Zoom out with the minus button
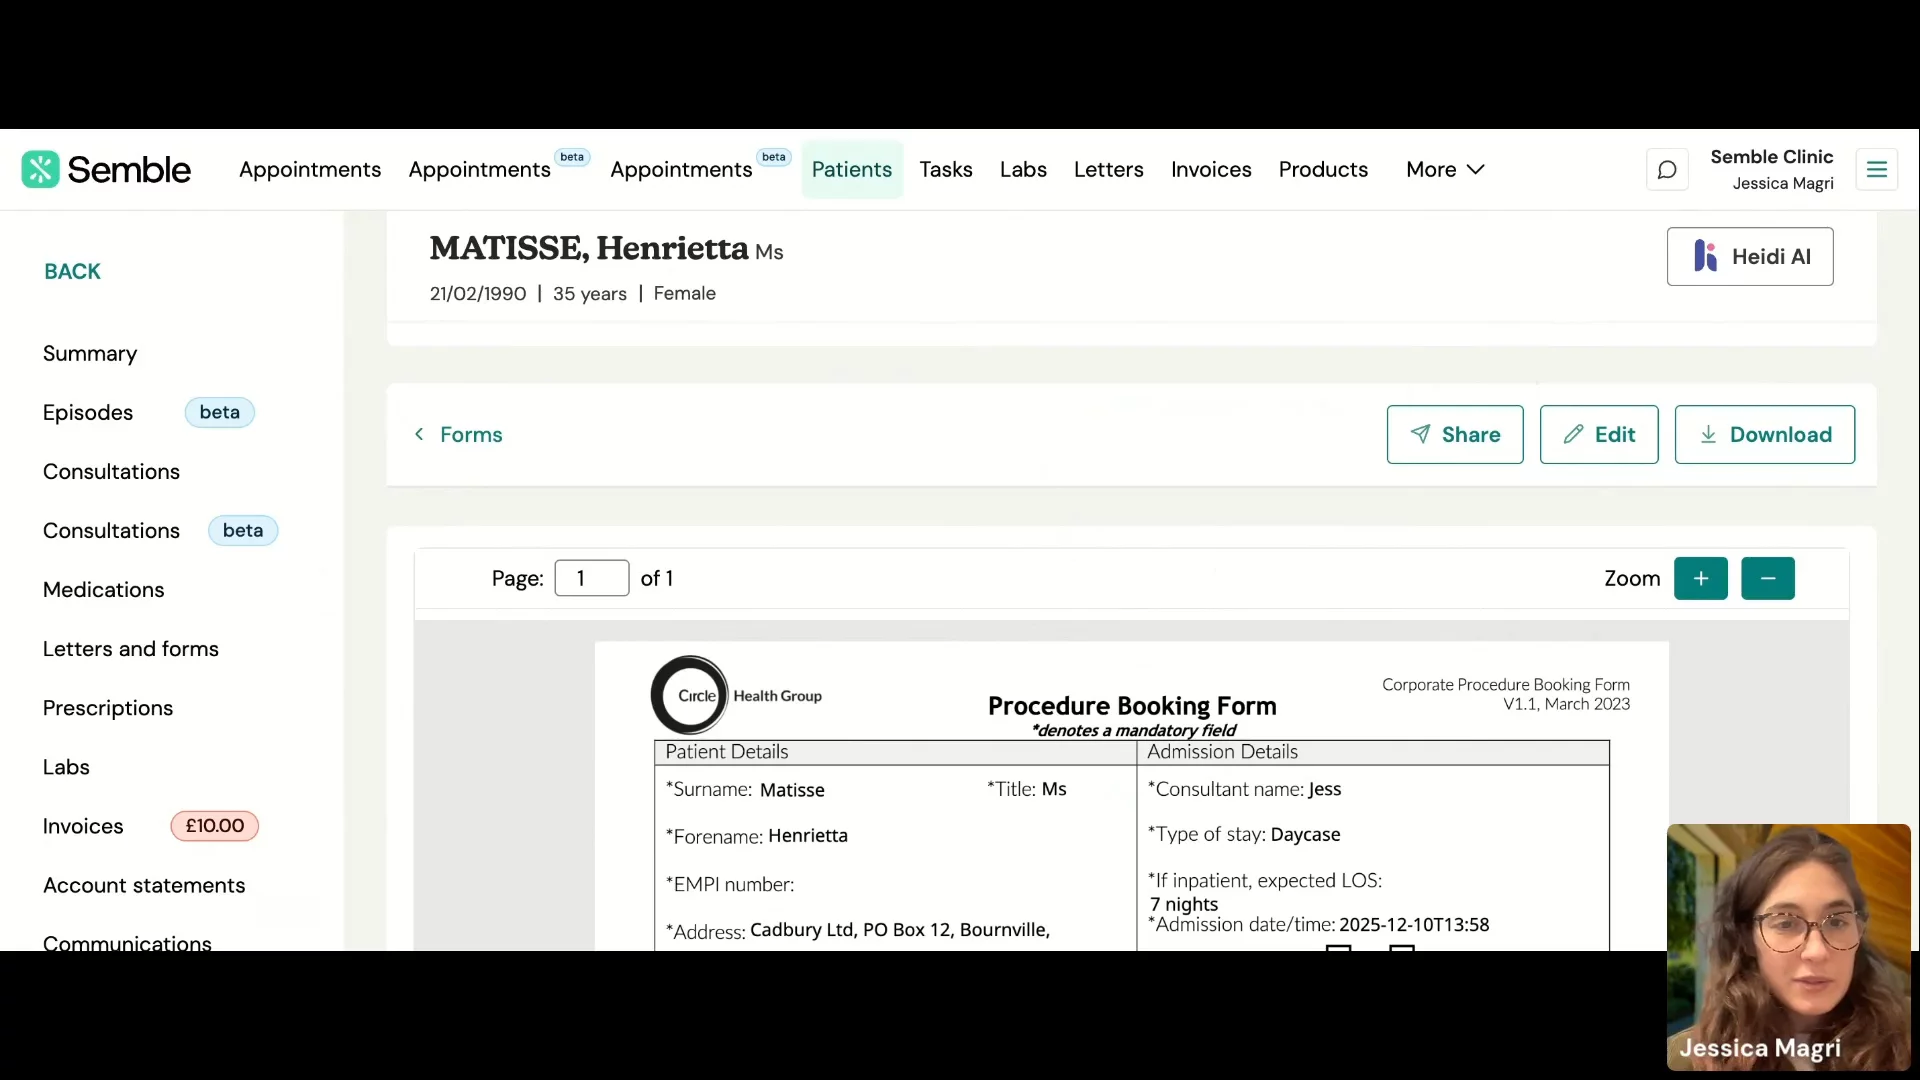 tap(1768, 579)
